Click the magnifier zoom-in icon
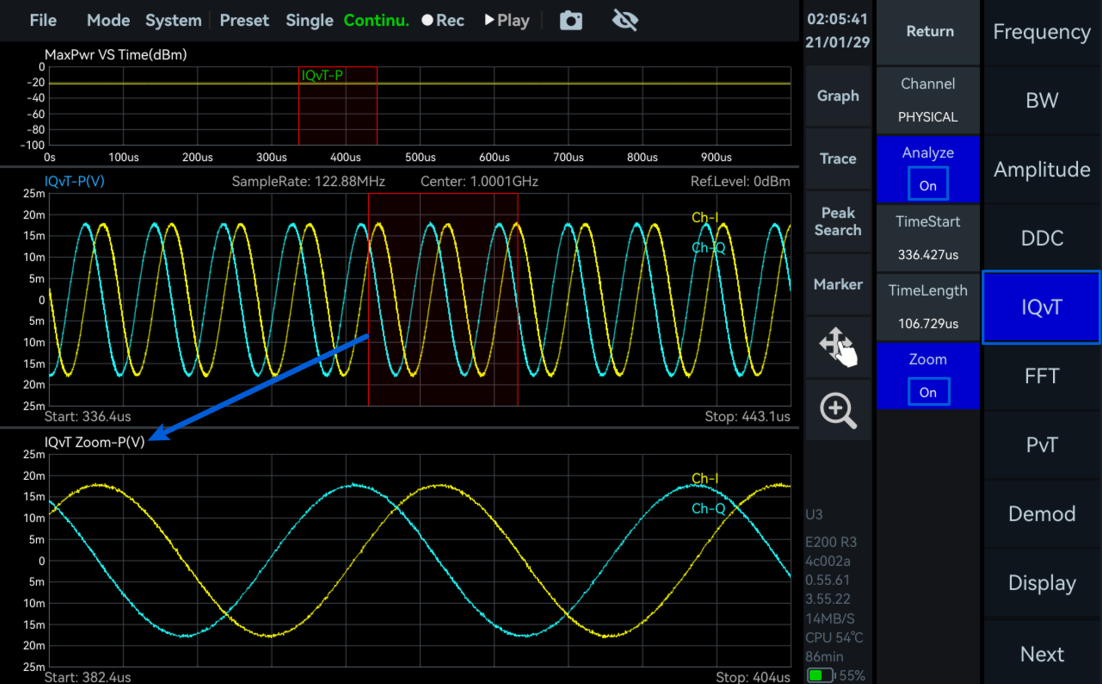This screenshot has width=1102, height=684. [838, 410]
